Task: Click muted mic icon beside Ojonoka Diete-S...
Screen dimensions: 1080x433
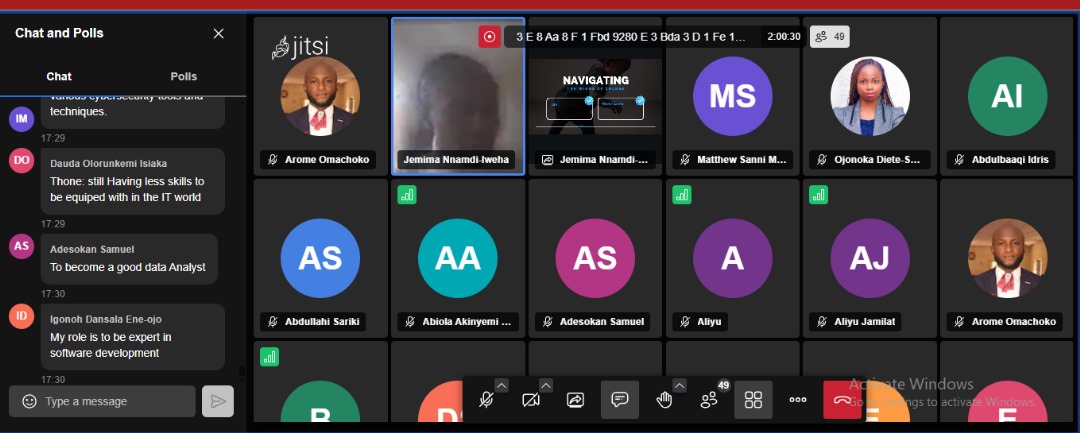Action: pyautogui.click(x=822, y=160)
